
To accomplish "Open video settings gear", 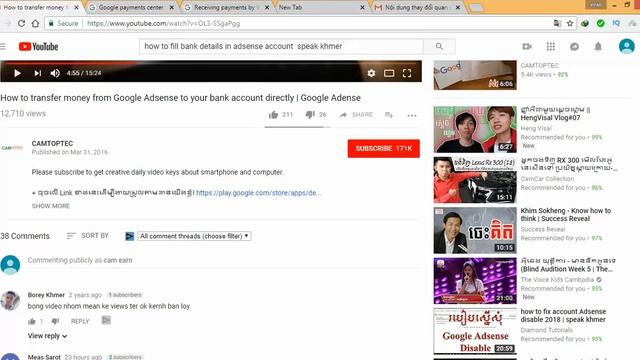I will pos(371,73).
